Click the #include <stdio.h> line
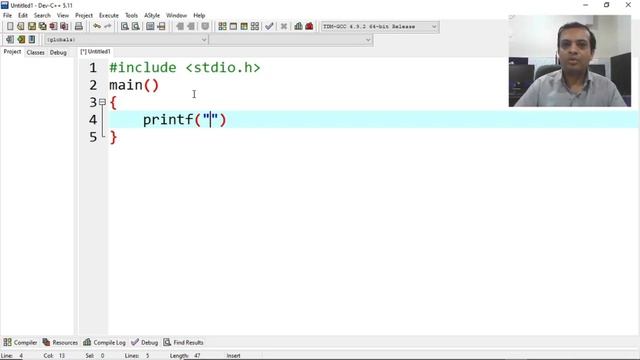The width and height of the screenshot is (640, 360). (184, 68)
